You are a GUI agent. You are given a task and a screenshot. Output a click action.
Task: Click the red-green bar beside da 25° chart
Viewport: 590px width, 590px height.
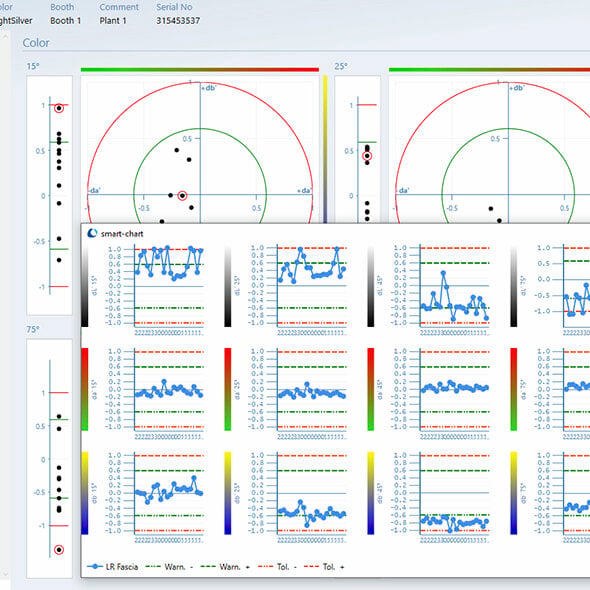[228, 389]
